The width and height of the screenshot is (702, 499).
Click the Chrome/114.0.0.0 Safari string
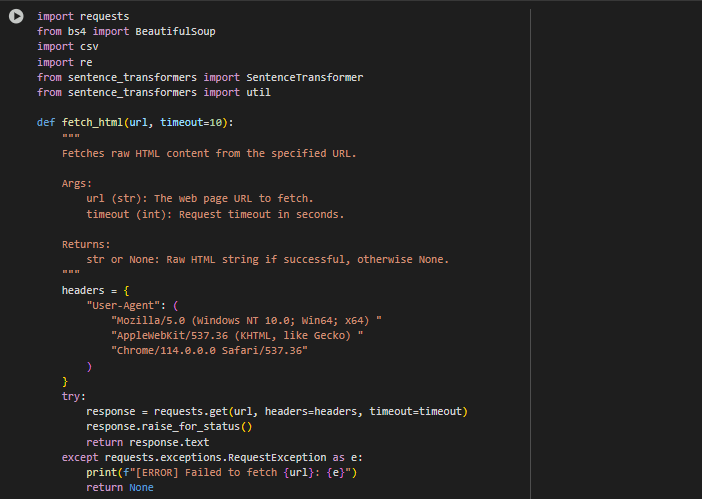(x=209, y=350)
